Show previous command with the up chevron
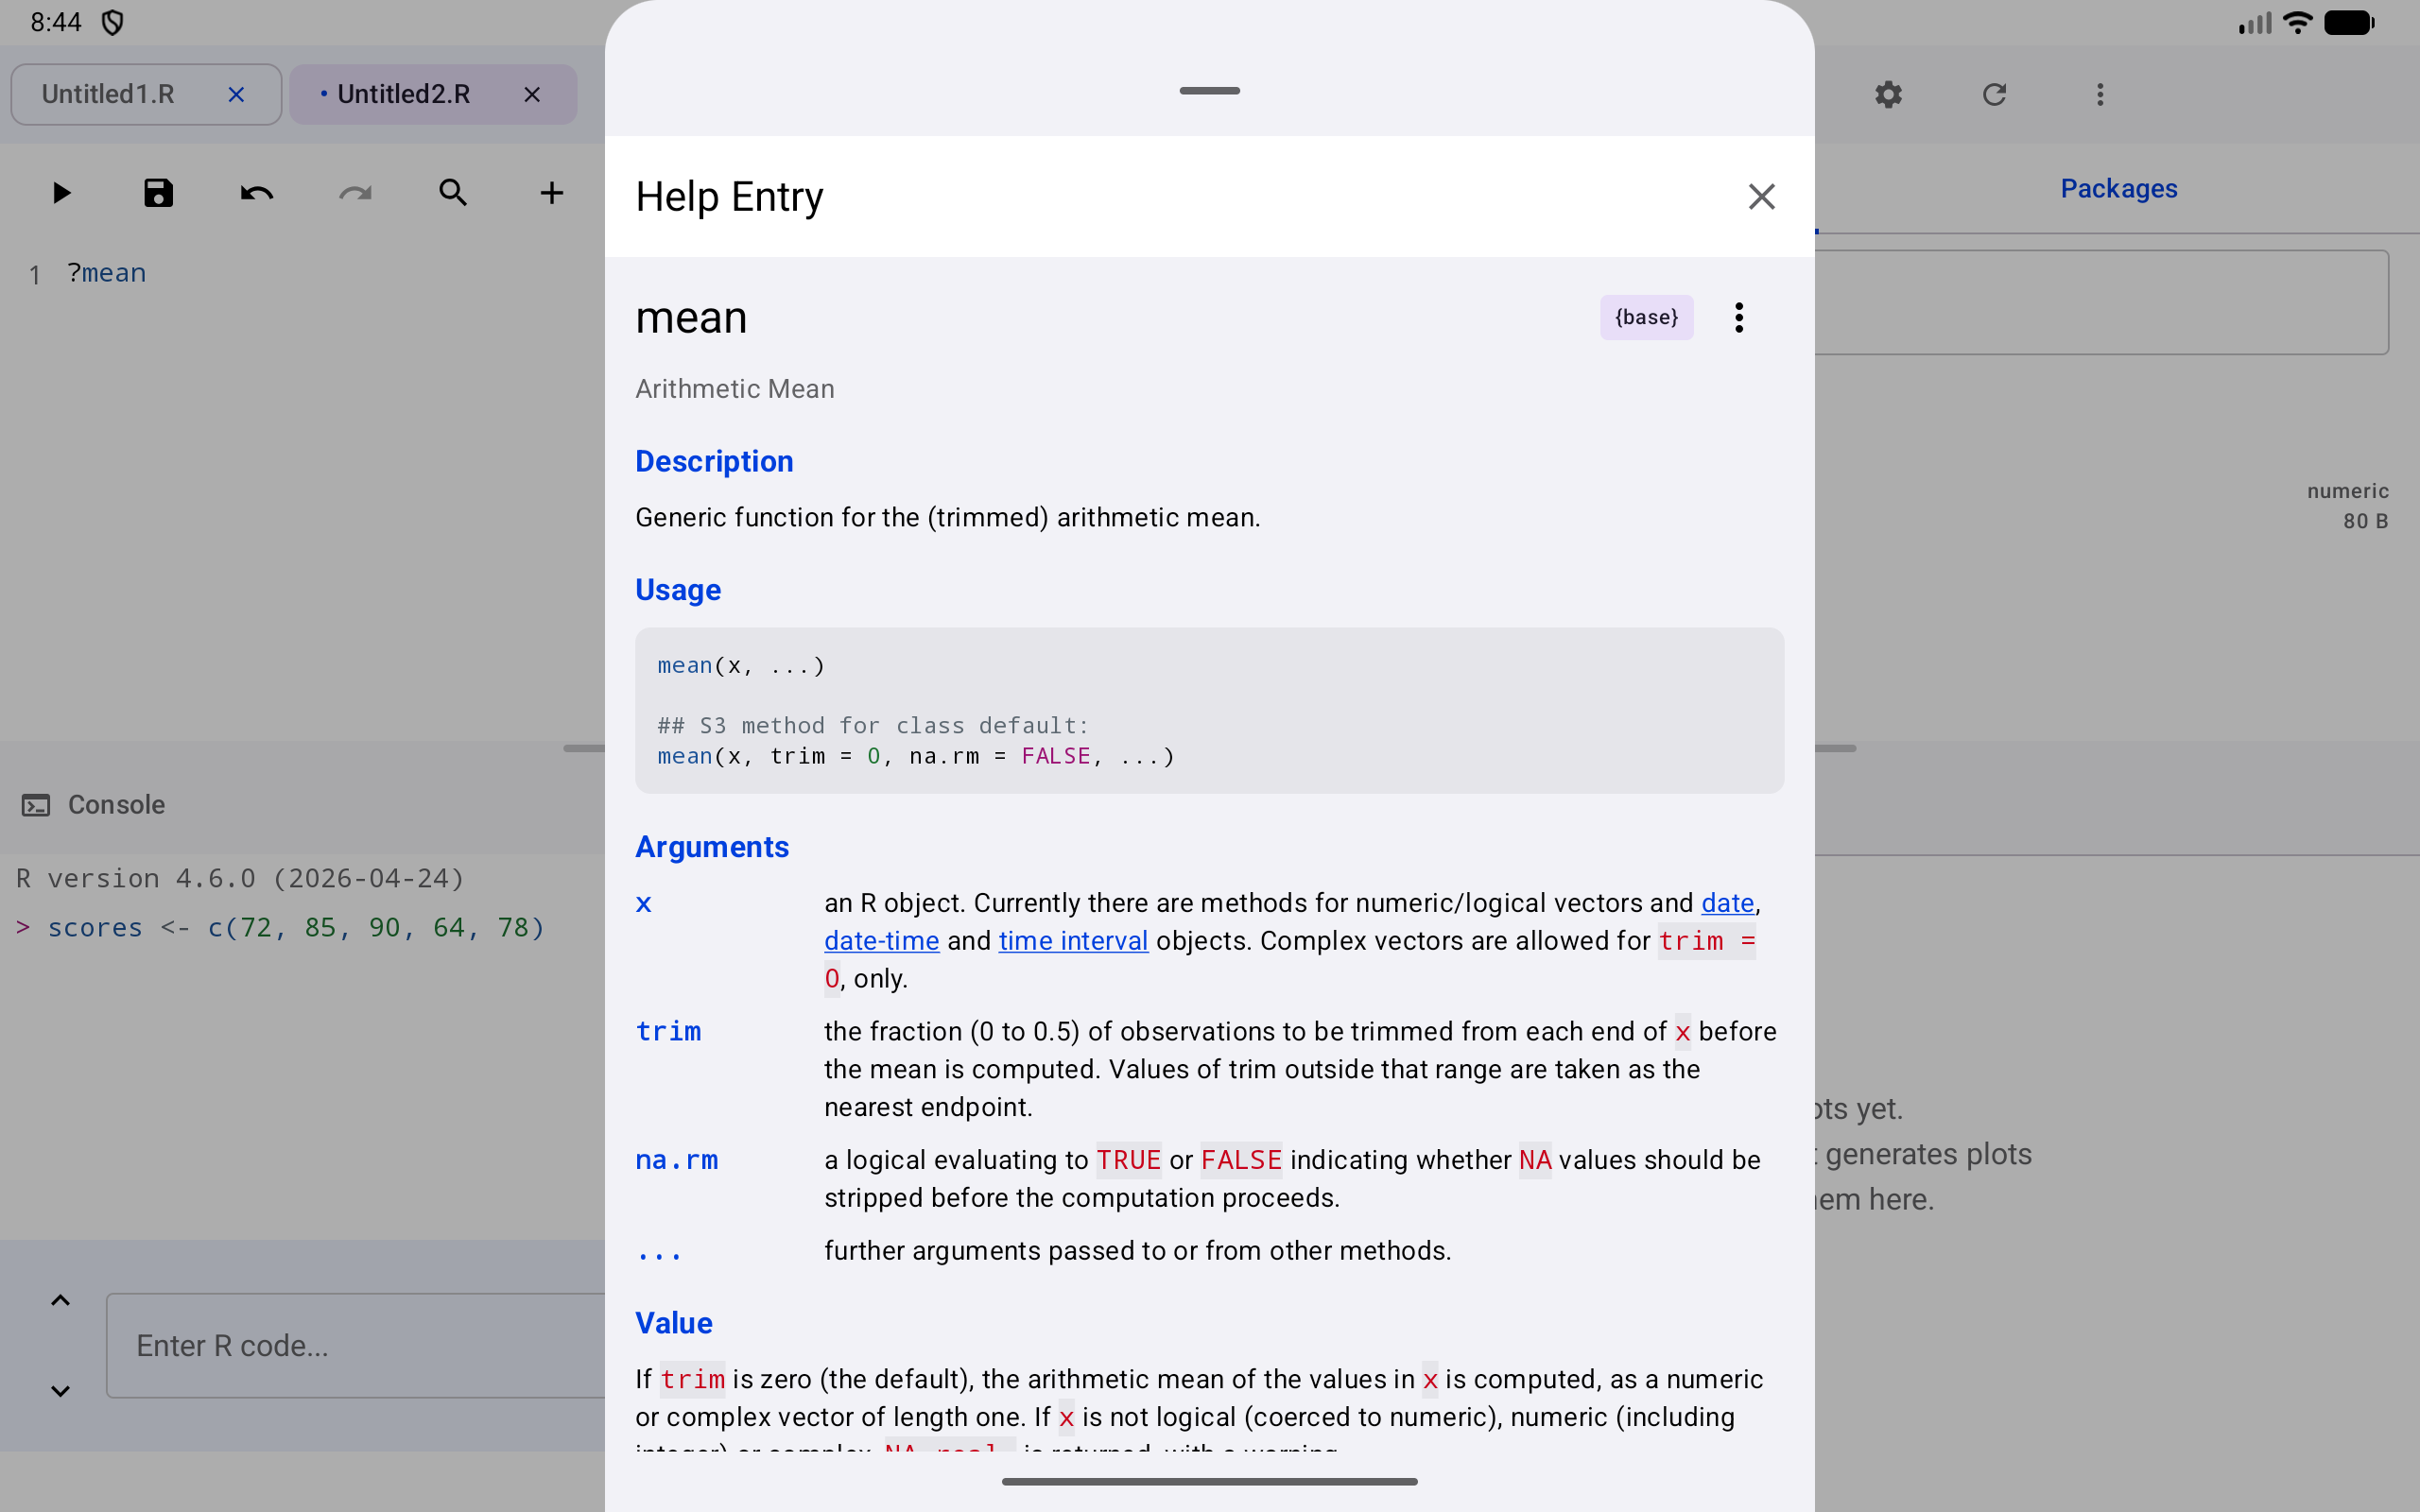2420x1512 pixels. click(x=60, y=1300)
